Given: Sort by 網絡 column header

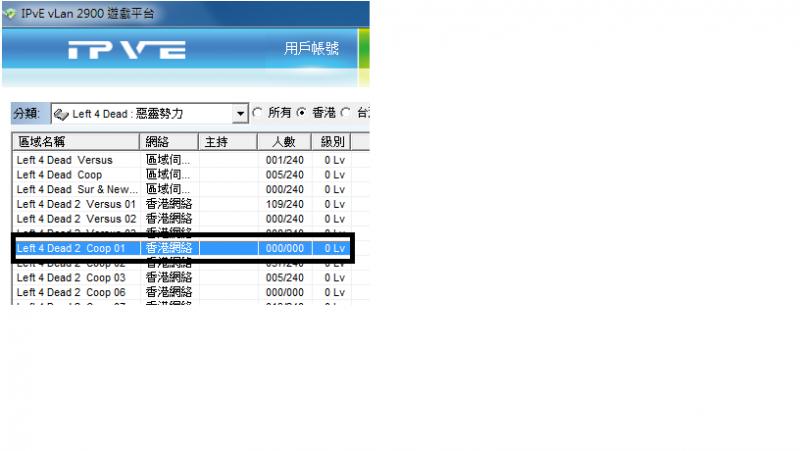Looking at the screenshot, I should pos(169,141).
